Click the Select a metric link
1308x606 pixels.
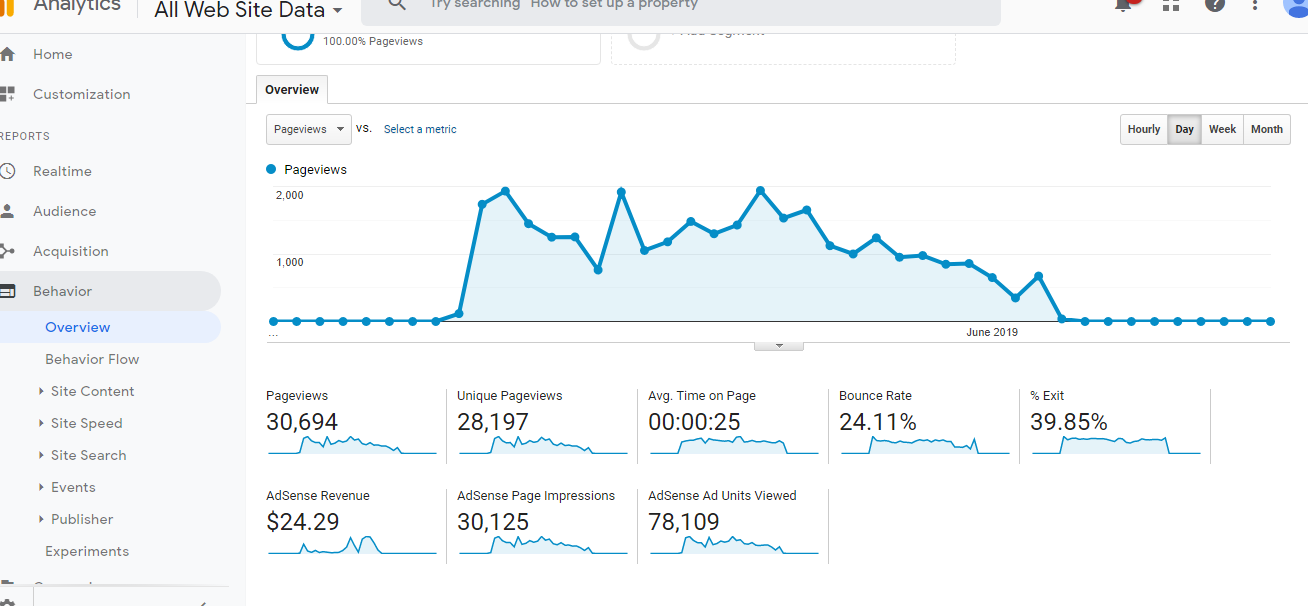tap(420, 129)
